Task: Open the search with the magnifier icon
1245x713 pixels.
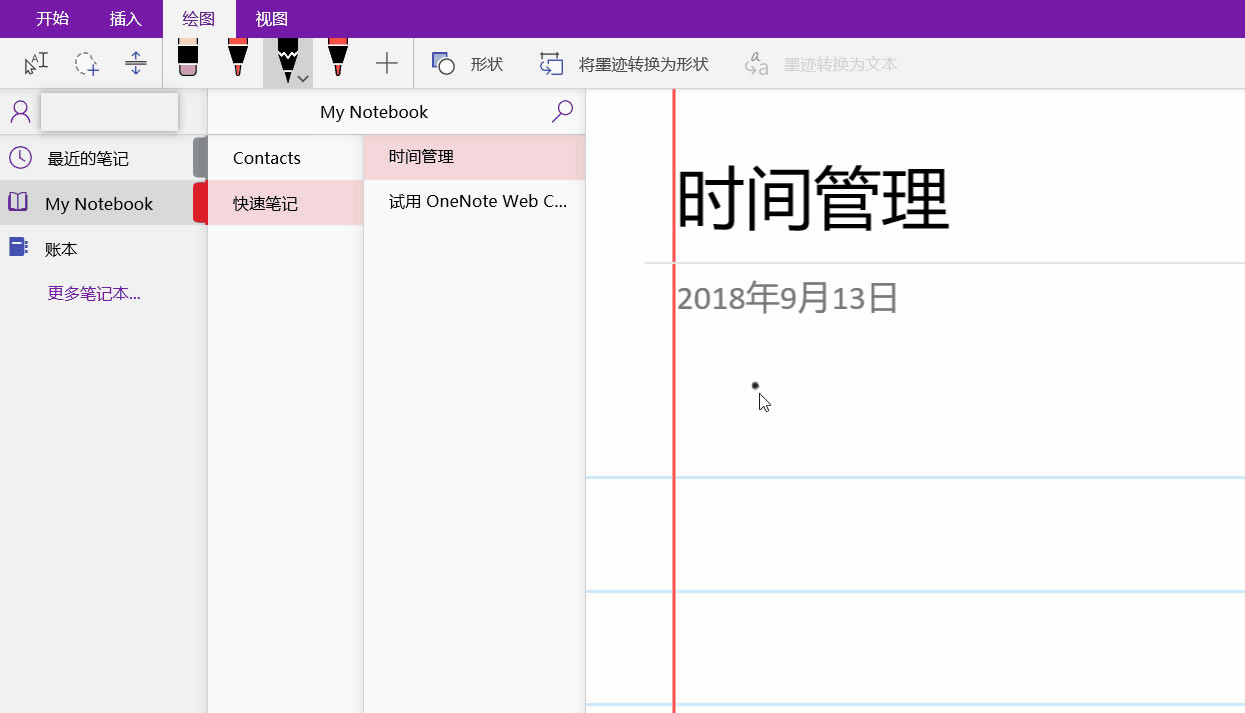Action: tap(562, 111)
